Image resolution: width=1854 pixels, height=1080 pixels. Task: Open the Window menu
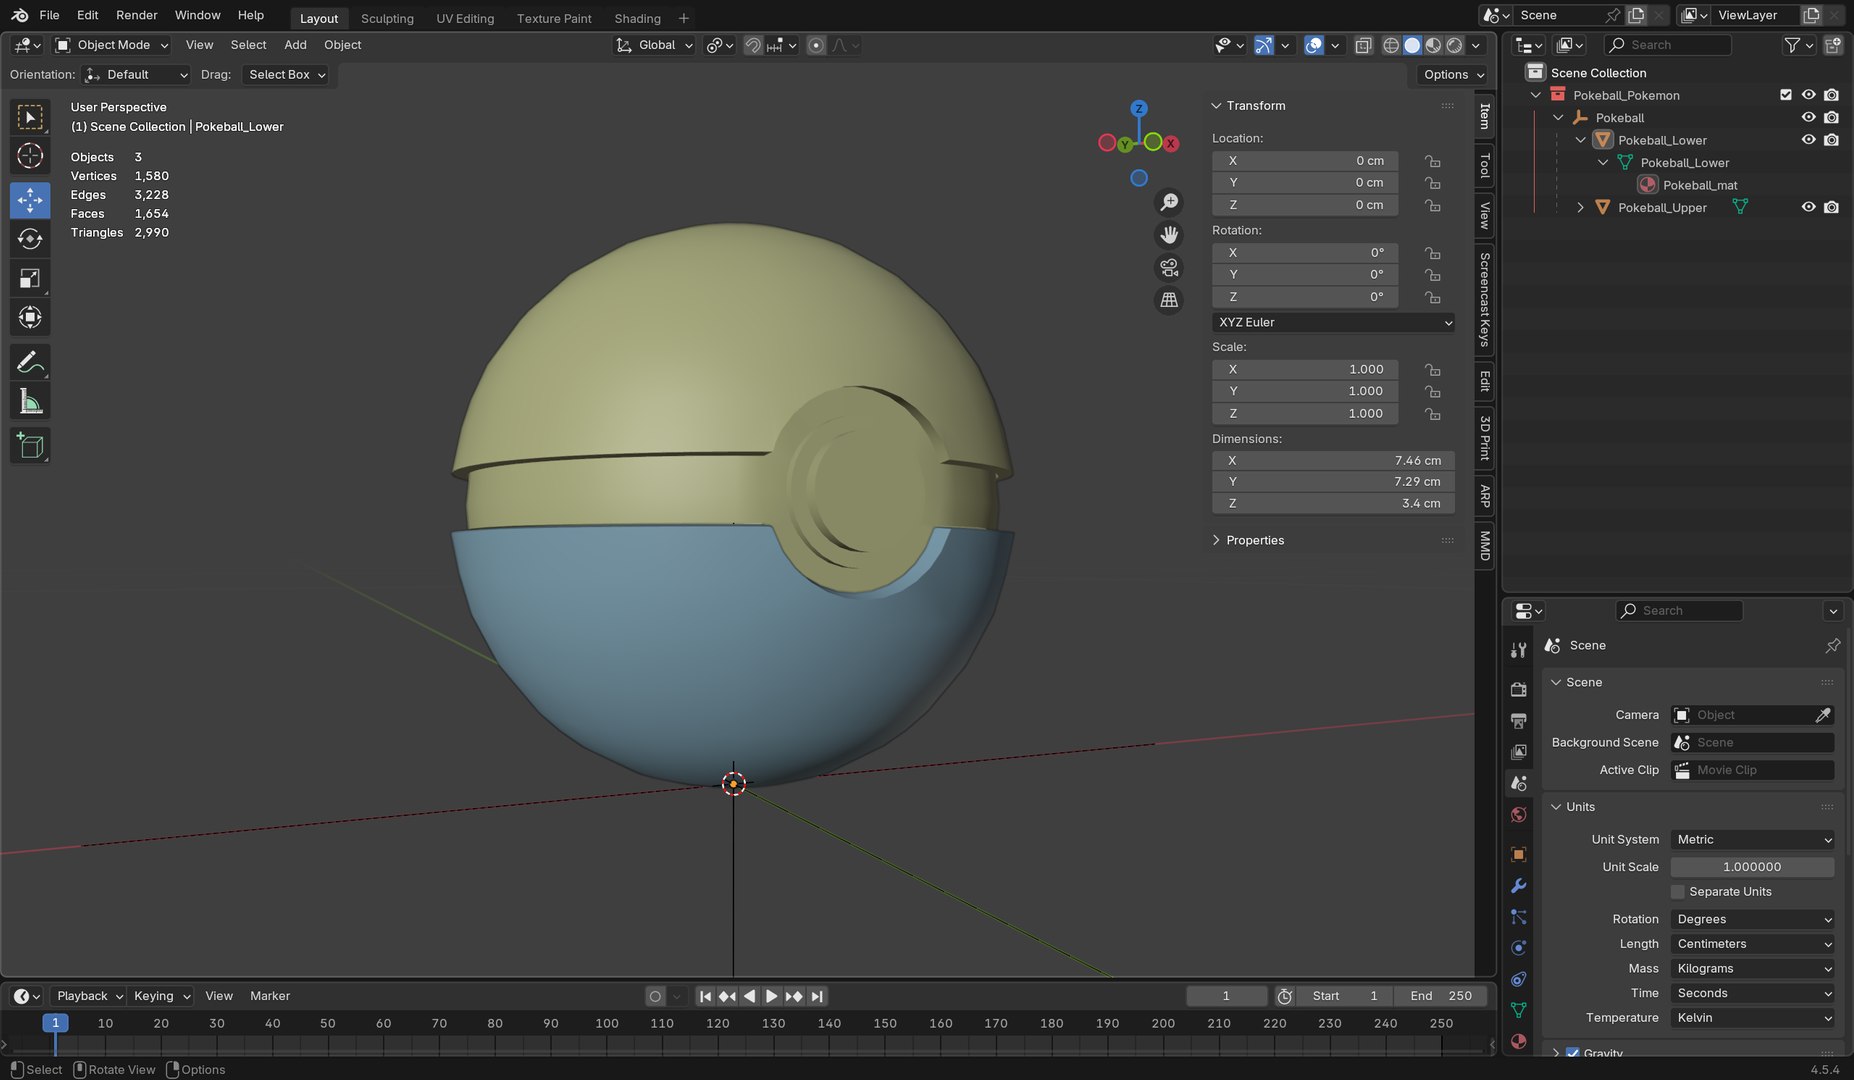(x=197, y=15)
